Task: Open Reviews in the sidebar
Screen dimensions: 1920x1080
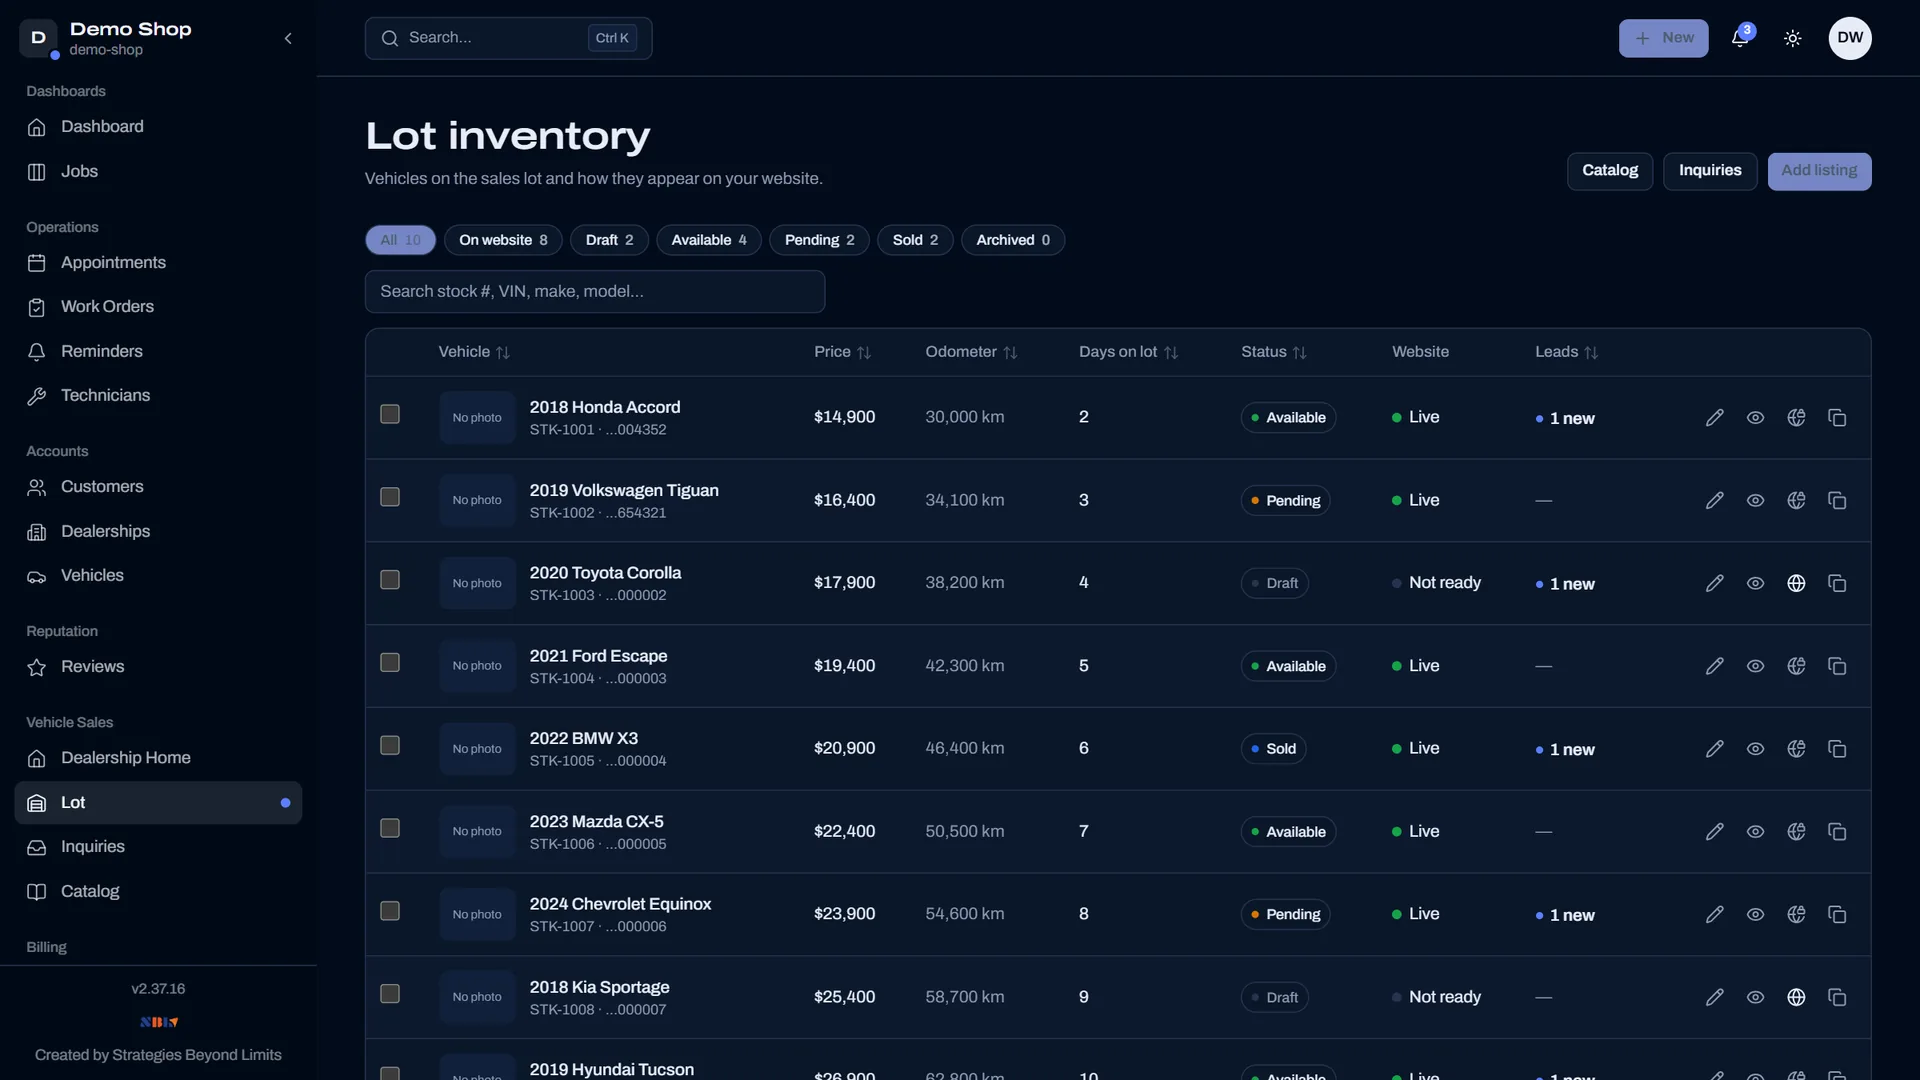Action: [158, 667]
